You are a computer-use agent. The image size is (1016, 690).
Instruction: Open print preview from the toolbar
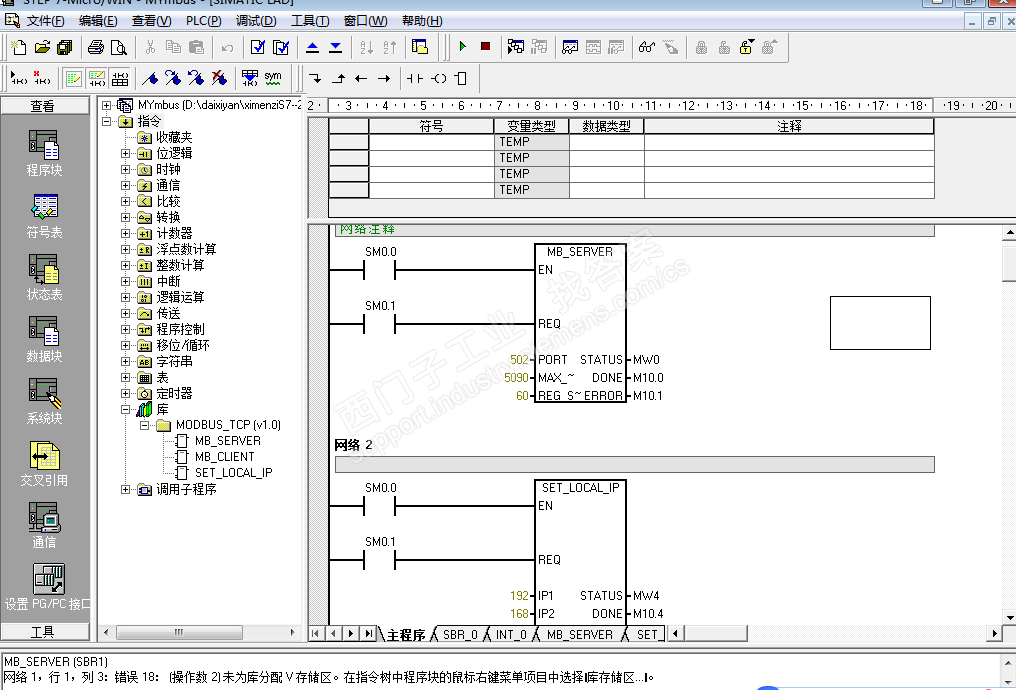pos(119,47)
